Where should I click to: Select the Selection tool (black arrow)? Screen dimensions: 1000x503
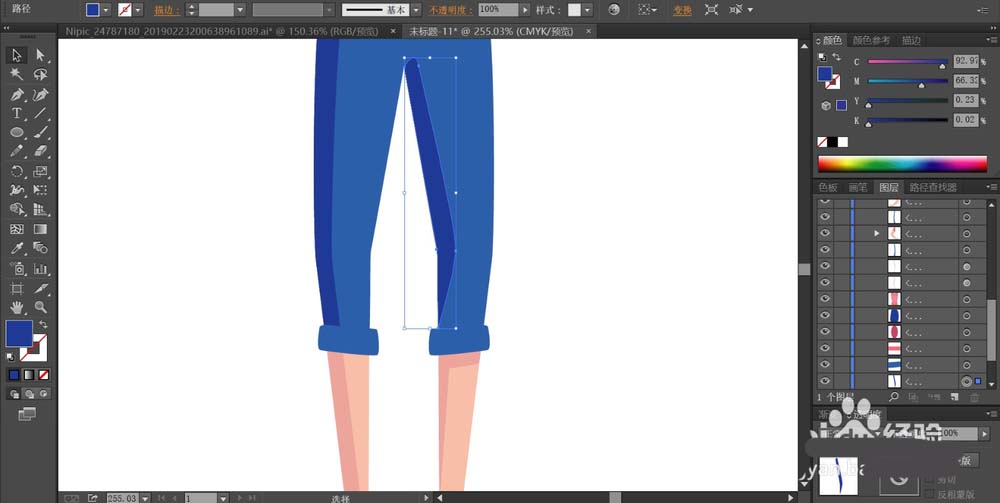[17, 55]
